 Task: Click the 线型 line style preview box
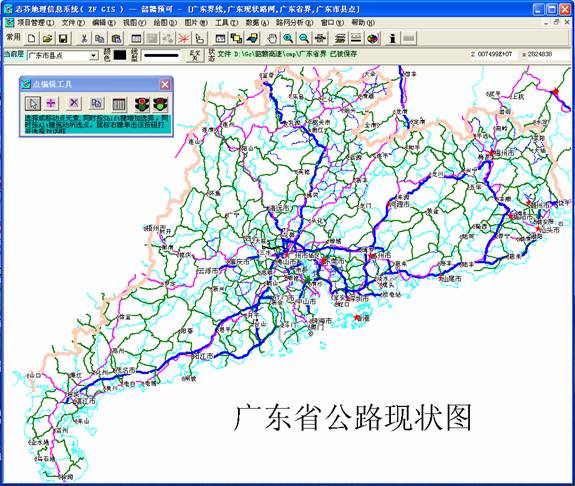(x=161, y=55)
